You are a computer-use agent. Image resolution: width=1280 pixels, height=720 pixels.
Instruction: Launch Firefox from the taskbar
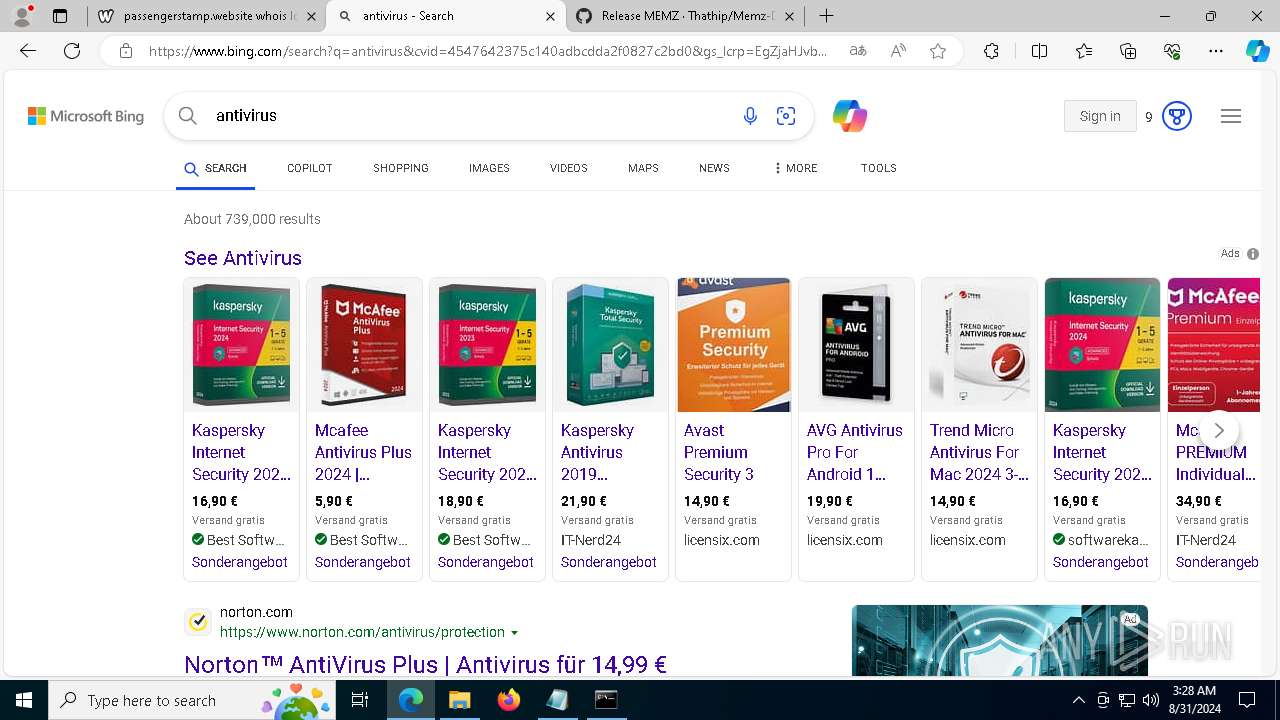point(509,700)
